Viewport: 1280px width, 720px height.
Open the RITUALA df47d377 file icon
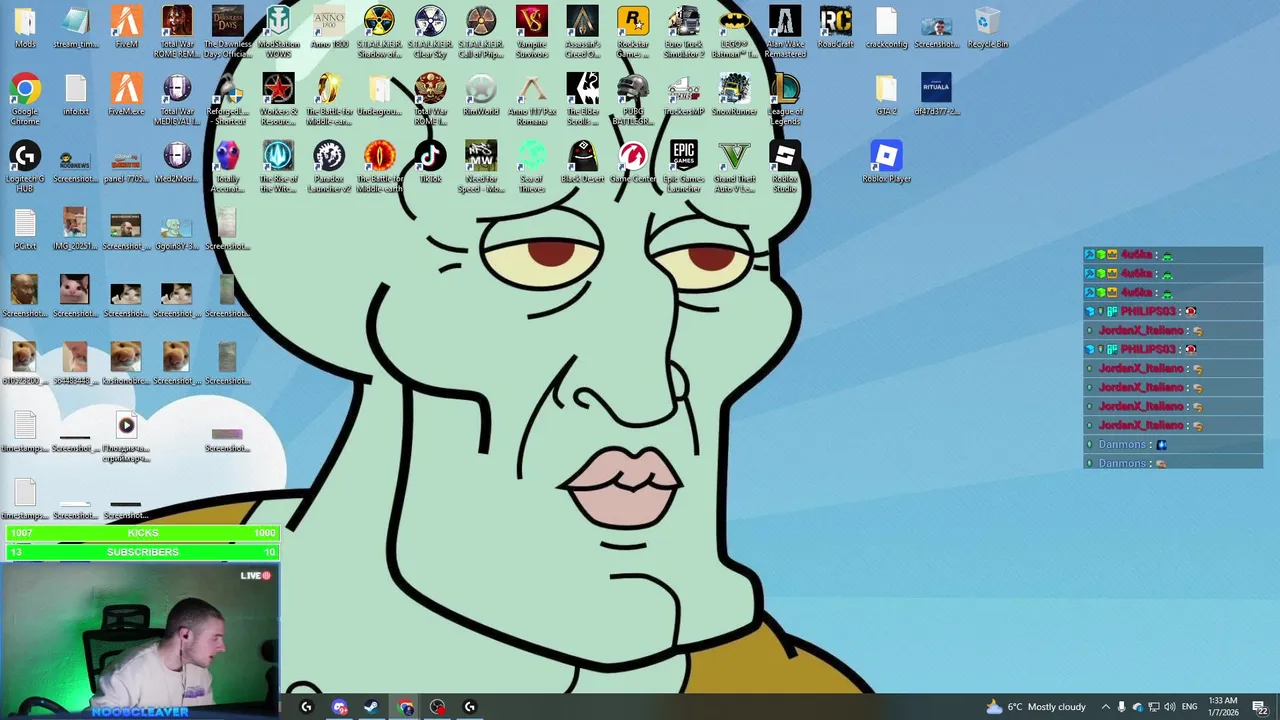(x=936, y=95)
